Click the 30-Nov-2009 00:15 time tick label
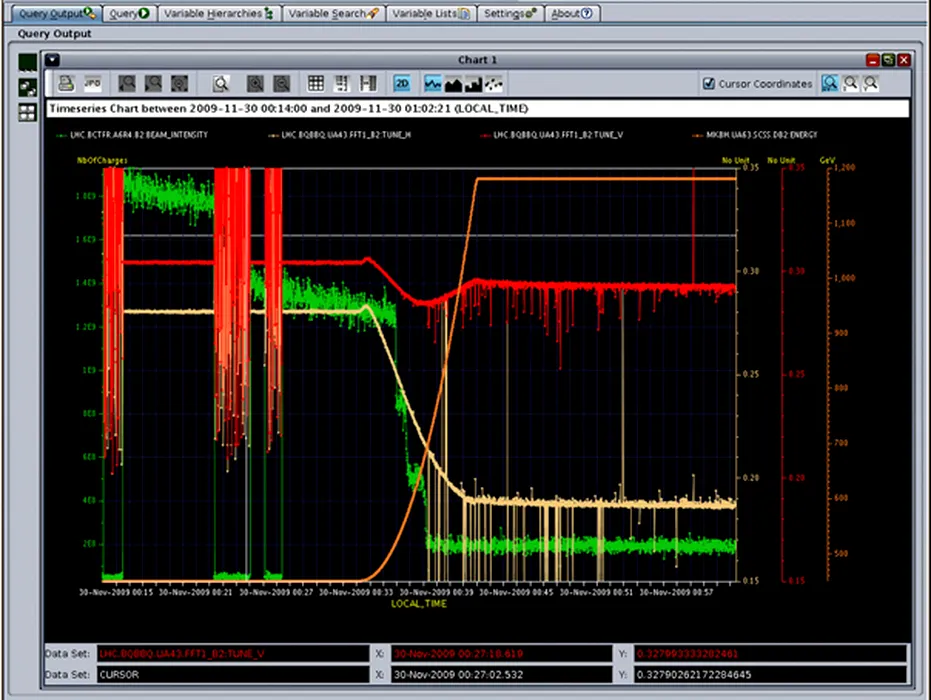Screen dimensions: 931x700 coord(116,592)
